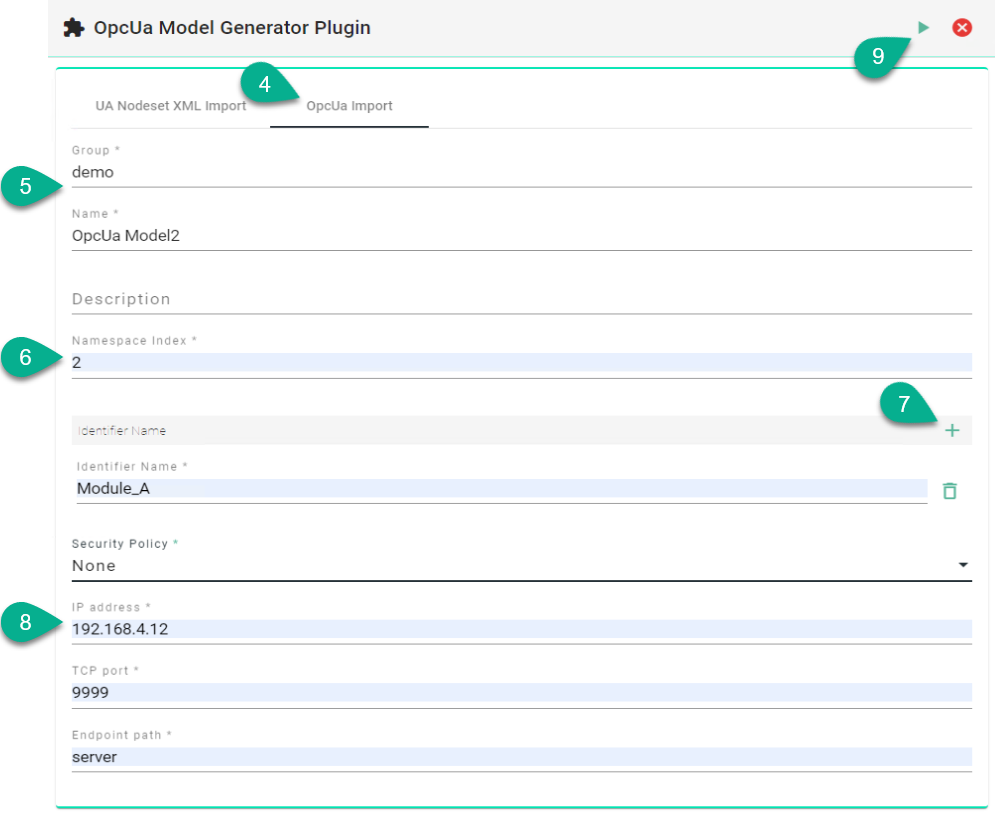This screenshot has width=995, height=815.
Task: Add a new identifier name with the plus icon
Action: coord(952,430)
